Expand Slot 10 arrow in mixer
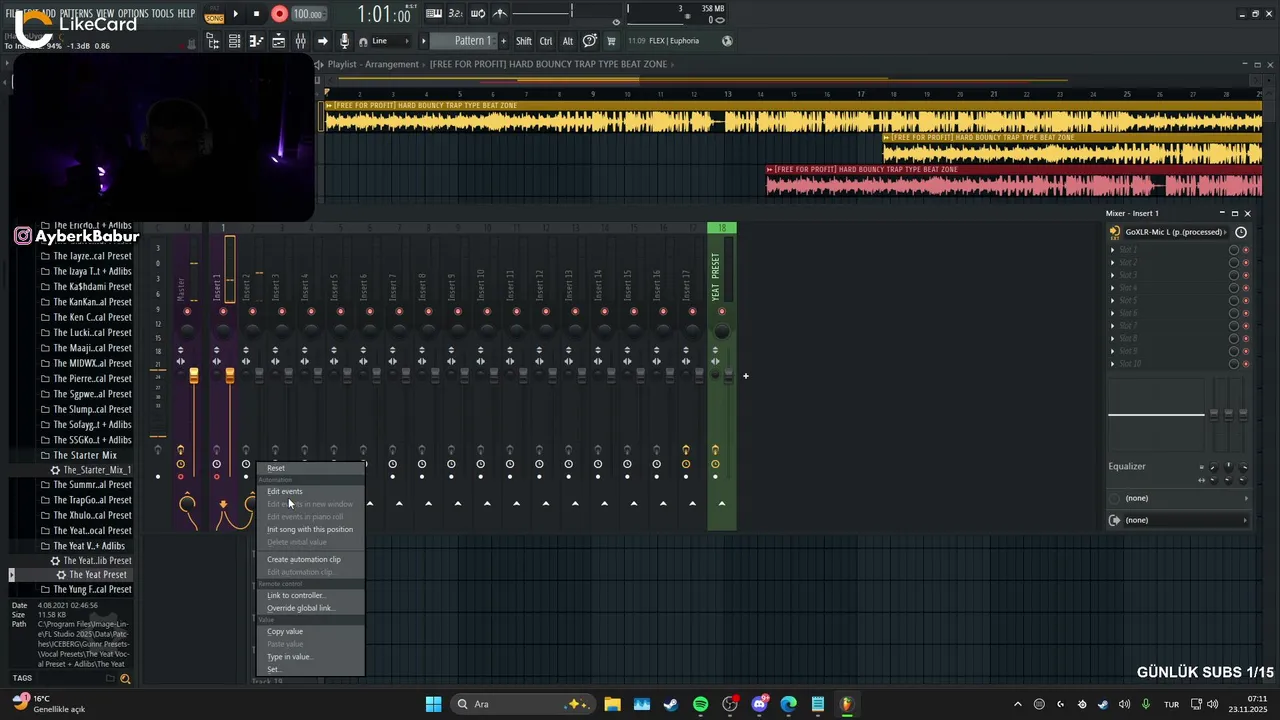The height and width of the screenshot is (720, 1280). (1113, 363)
